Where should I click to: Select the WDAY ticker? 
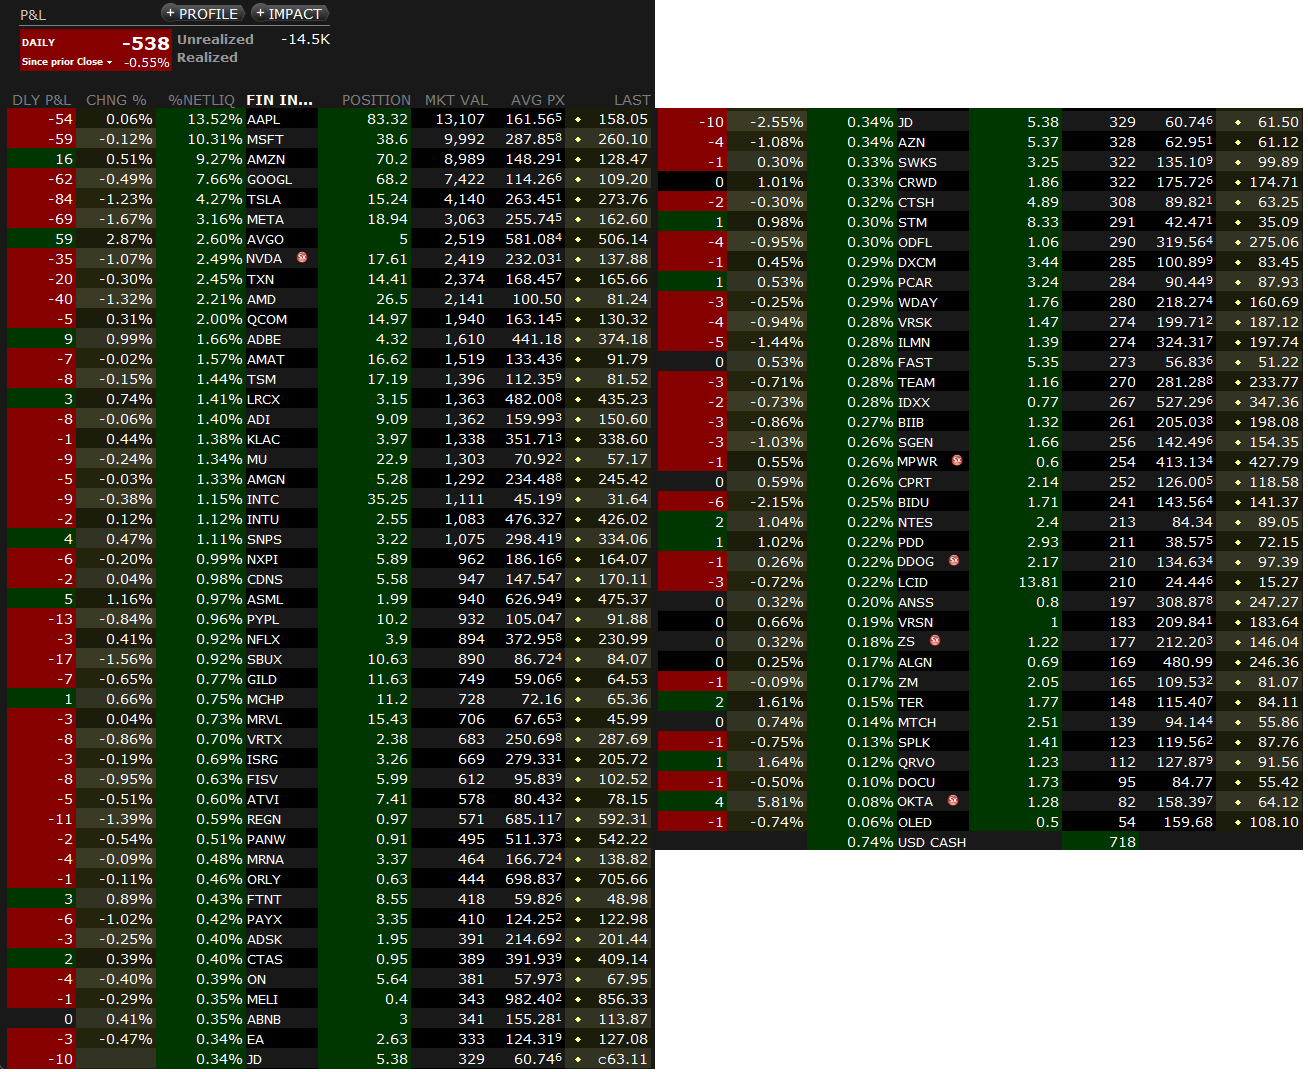pyautogui.click(x=917, y=302)
